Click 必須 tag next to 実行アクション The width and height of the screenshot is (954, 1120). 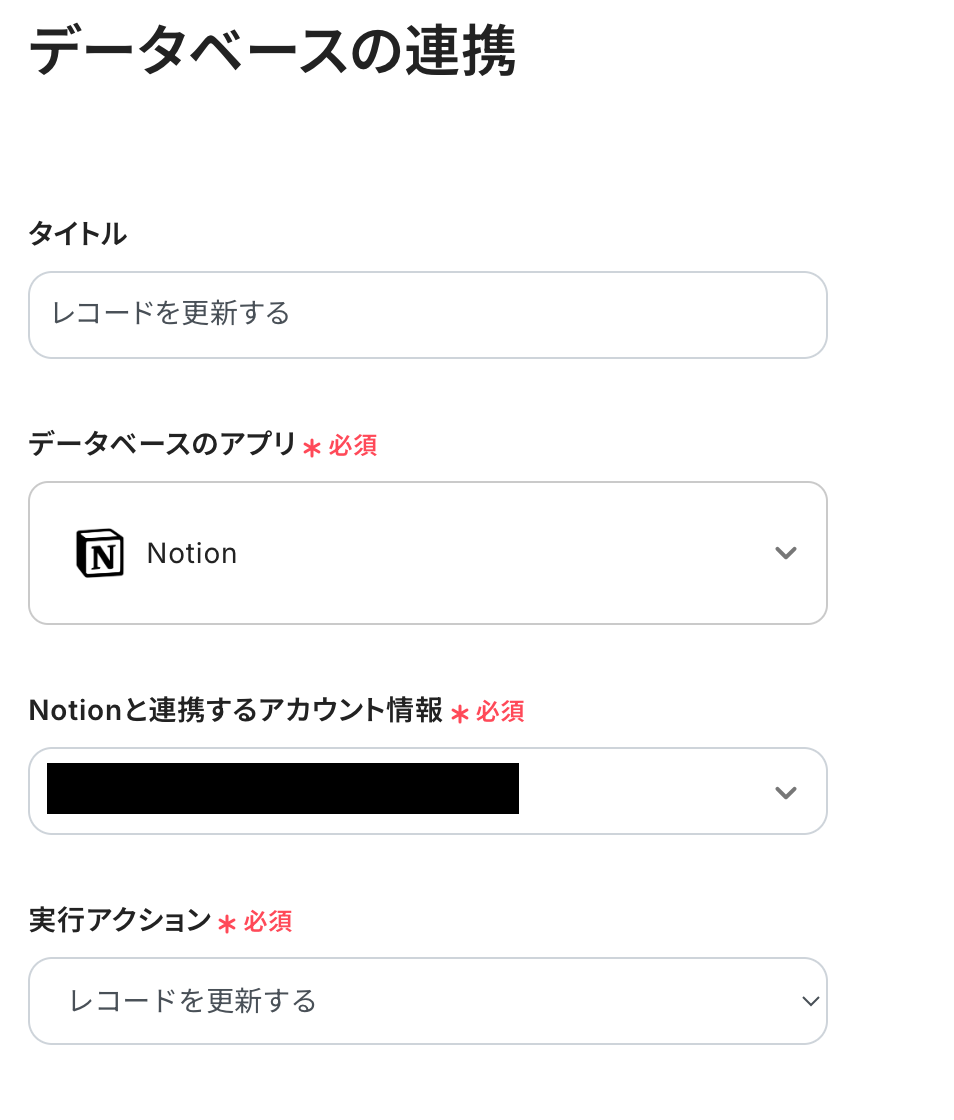tap(268, 922)
